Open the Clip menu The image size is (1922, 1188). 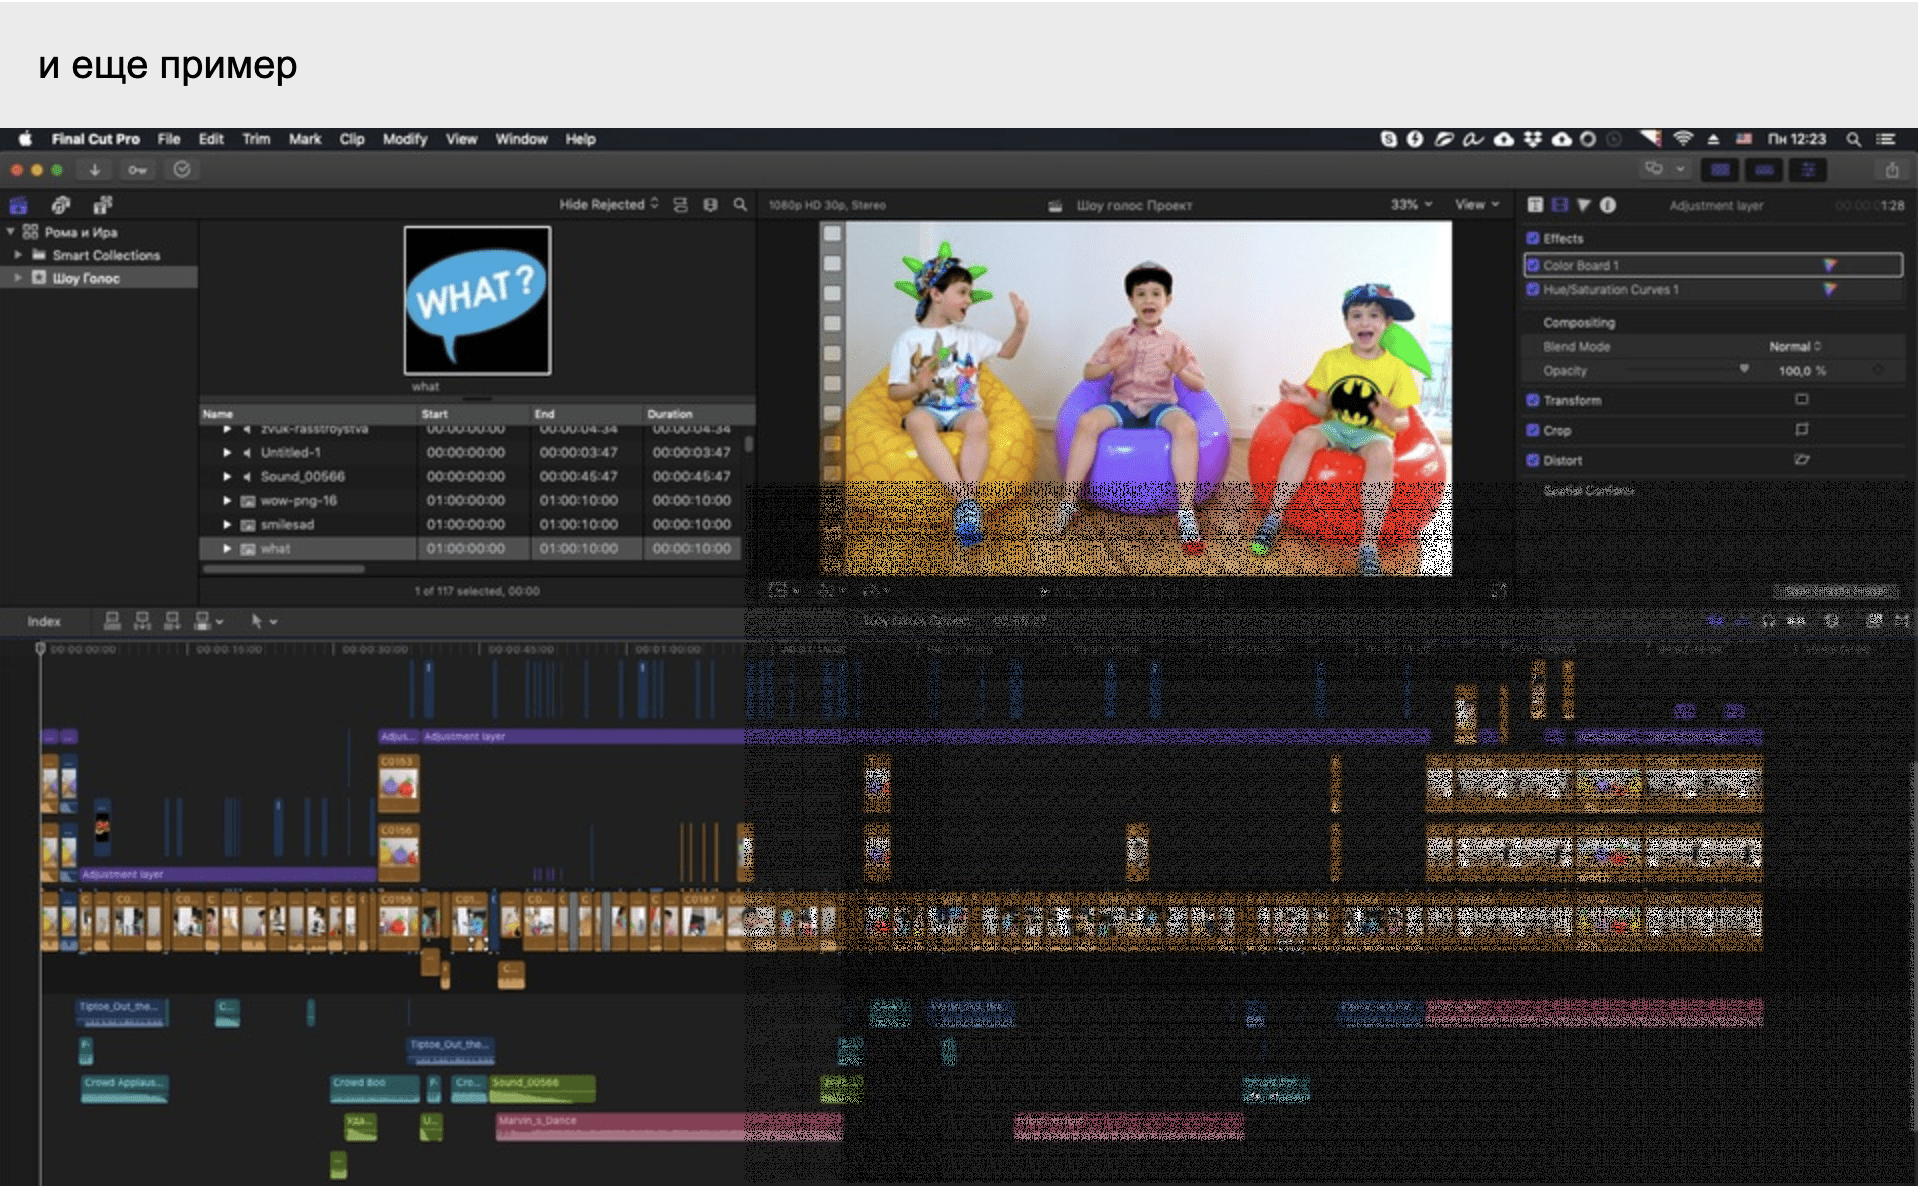pos(351,140)
